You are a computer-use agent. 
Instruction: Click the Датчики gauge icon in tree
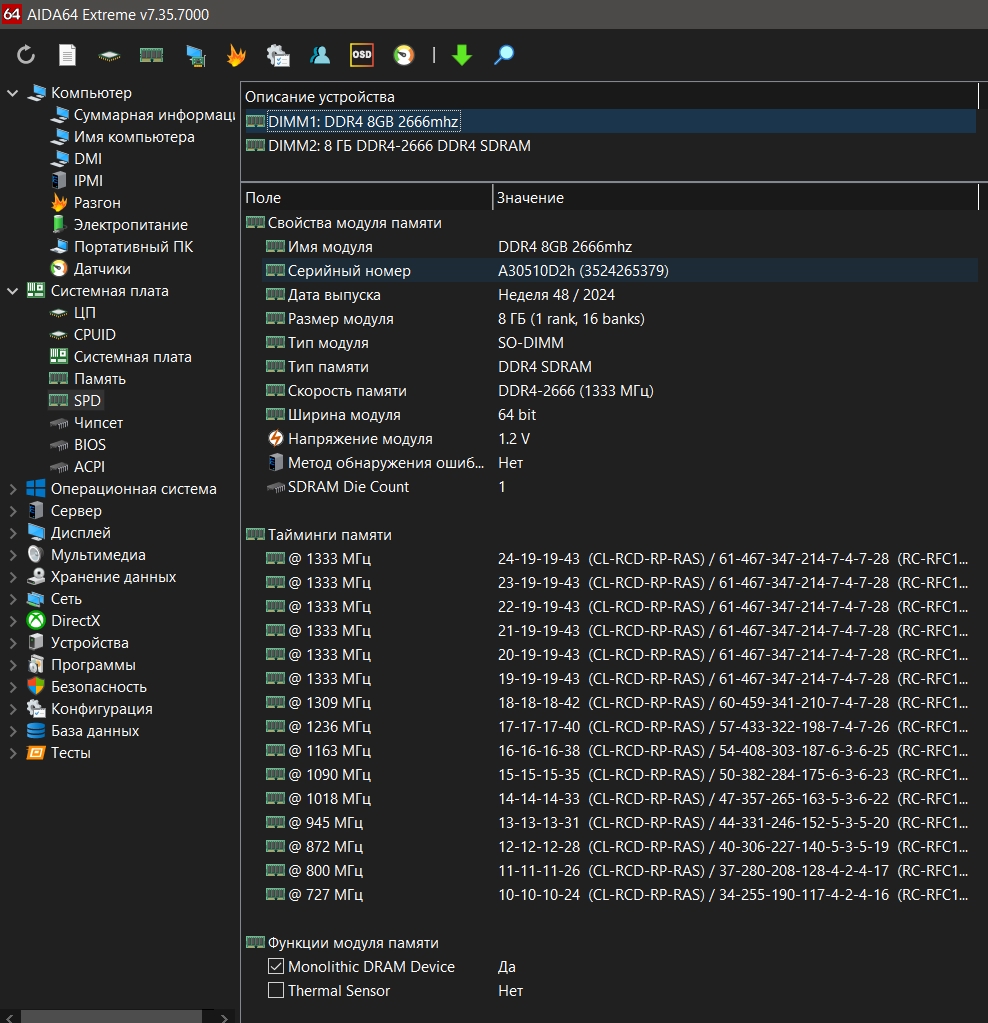[x=59, y=268]
